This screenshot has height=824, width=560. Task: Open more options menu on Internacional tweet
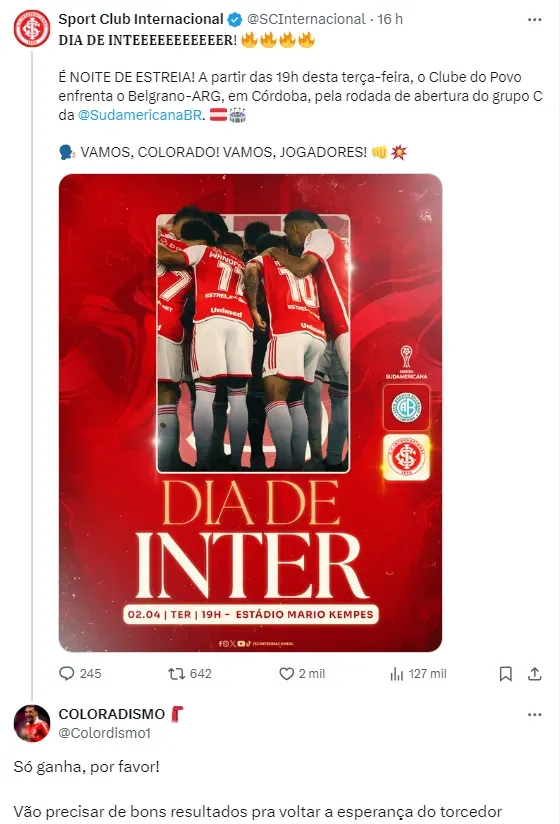(x=534, y=19)
